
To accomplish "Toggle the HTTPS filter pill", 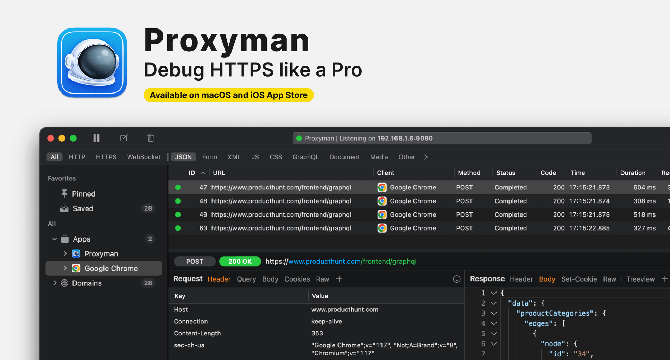I will pos(106,157).
